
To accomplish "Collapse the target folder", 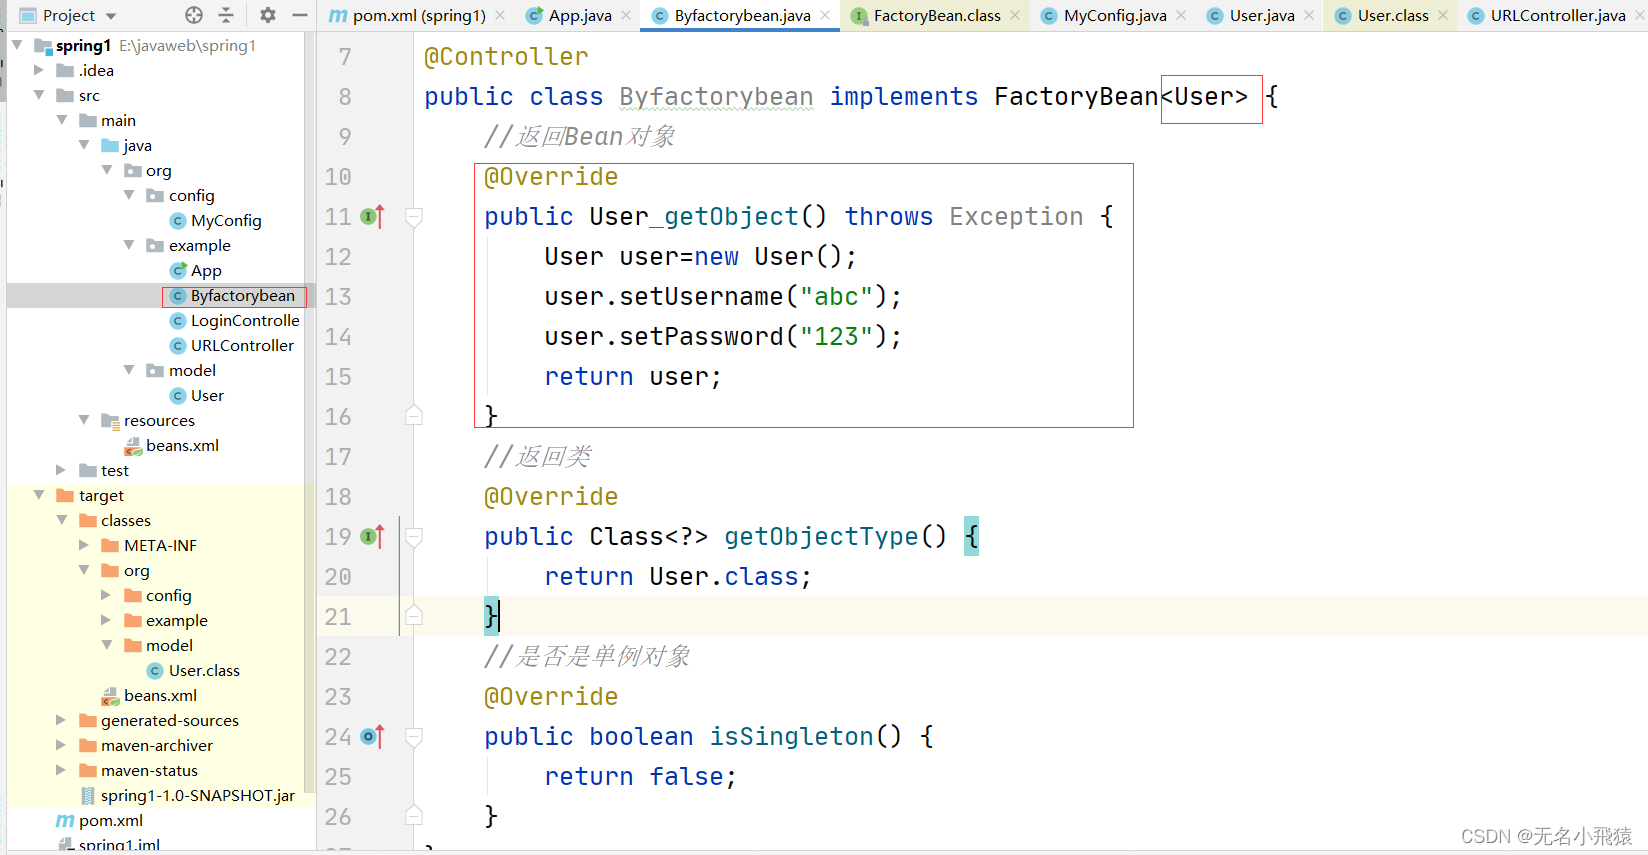I will pos(39,495).
